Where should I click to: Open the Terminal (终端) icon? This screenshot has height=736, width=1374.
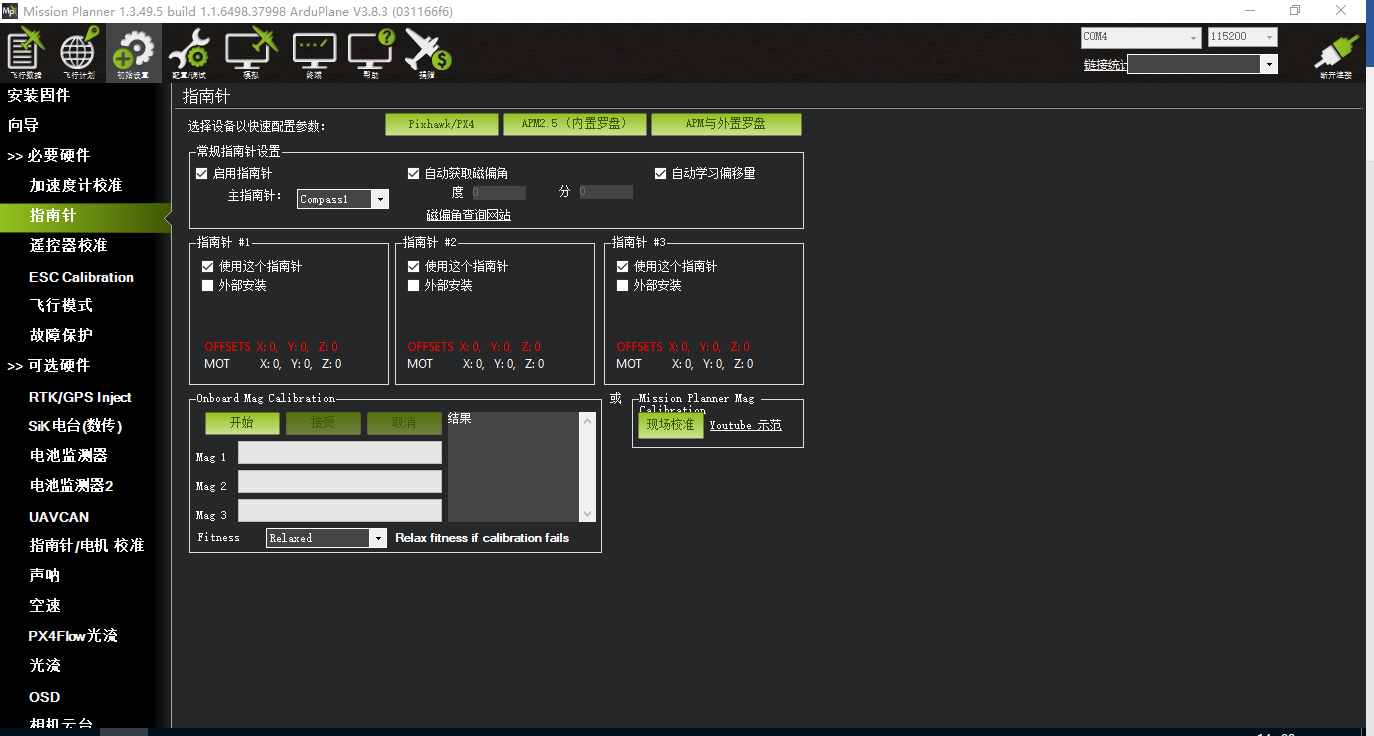tap(314, 53)
